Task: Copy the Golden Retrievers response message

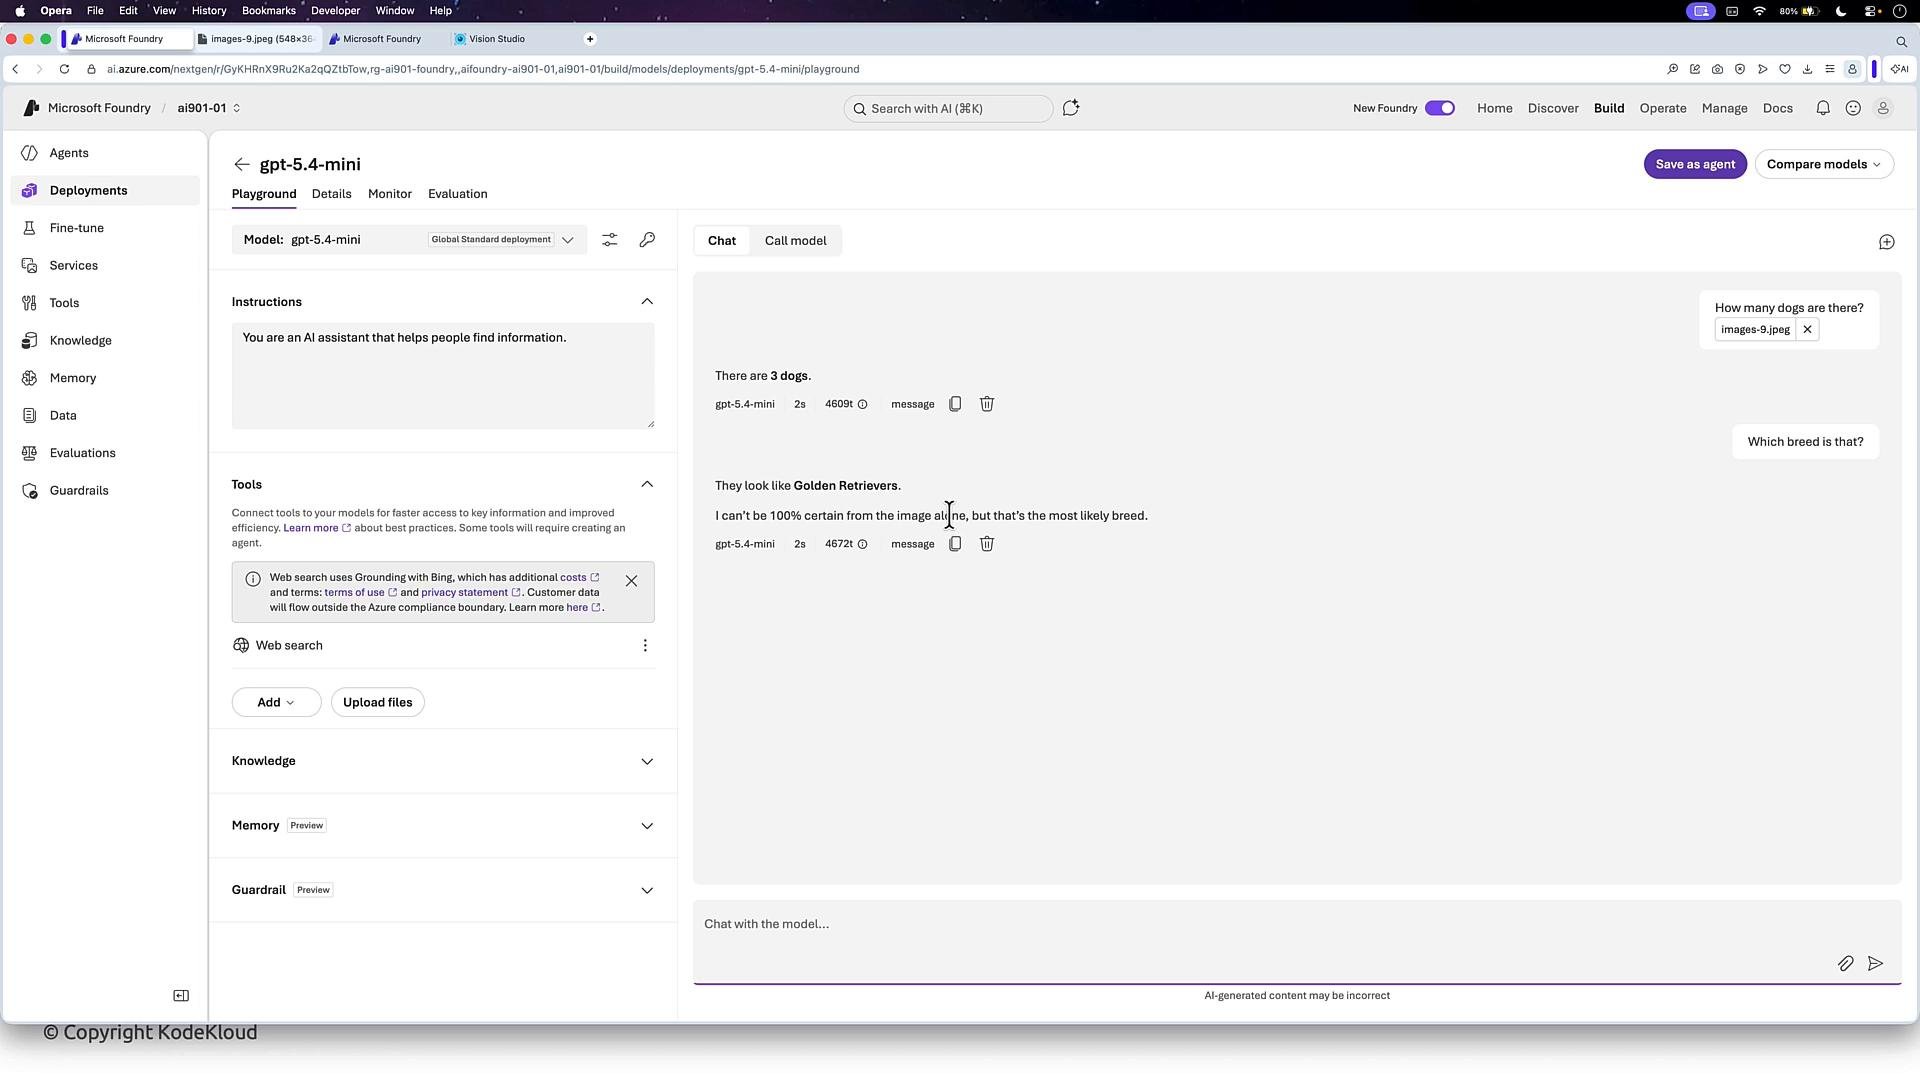Action: click(x=955, y=544)
